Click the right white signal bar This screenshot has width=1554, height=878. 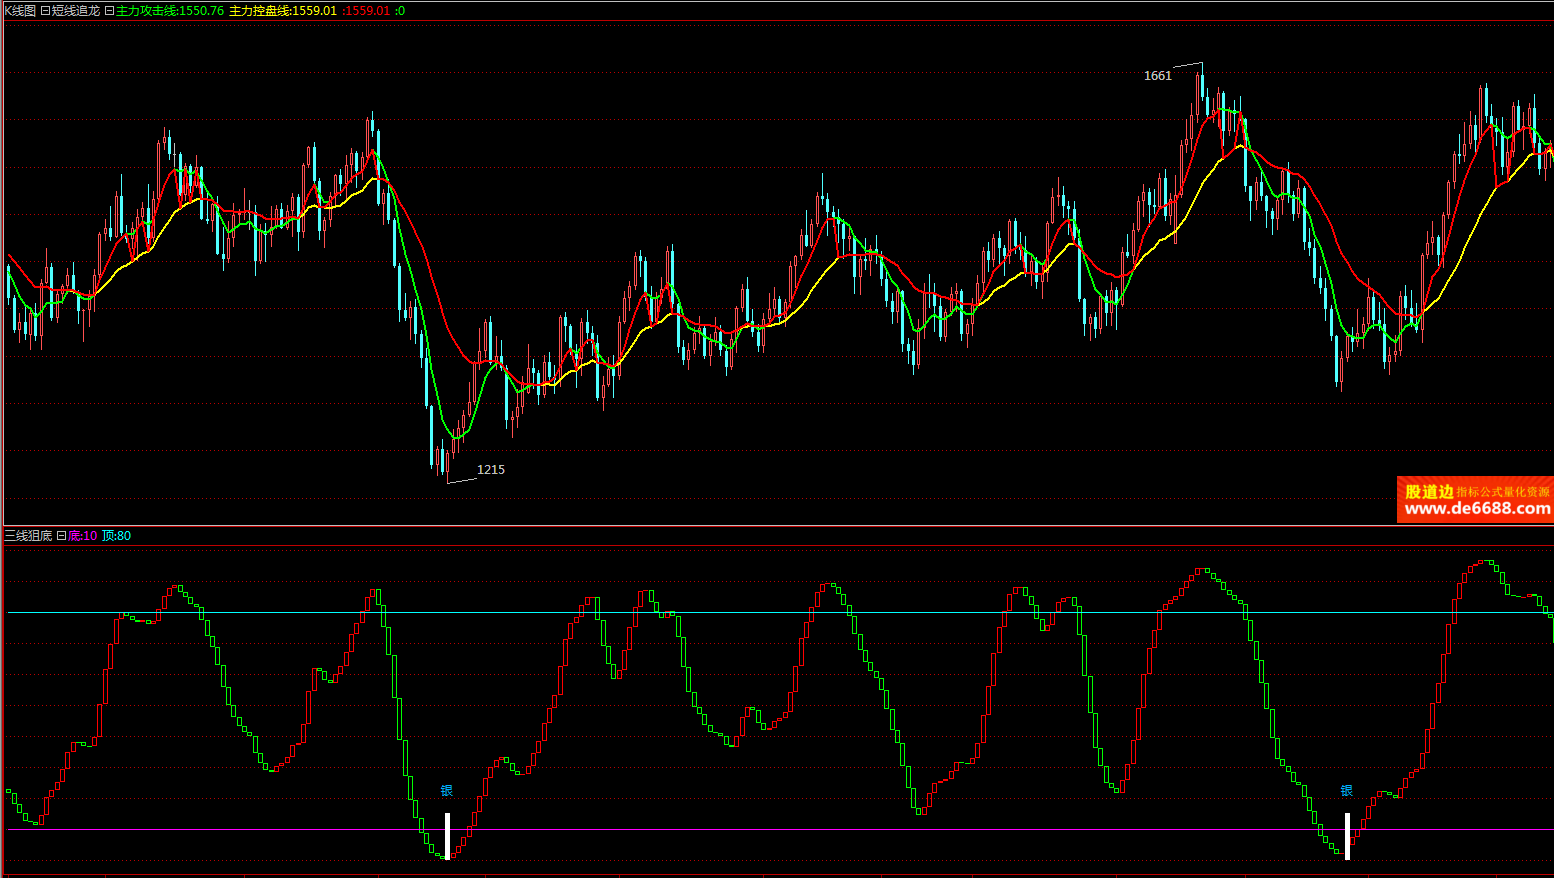[1347, 835]
